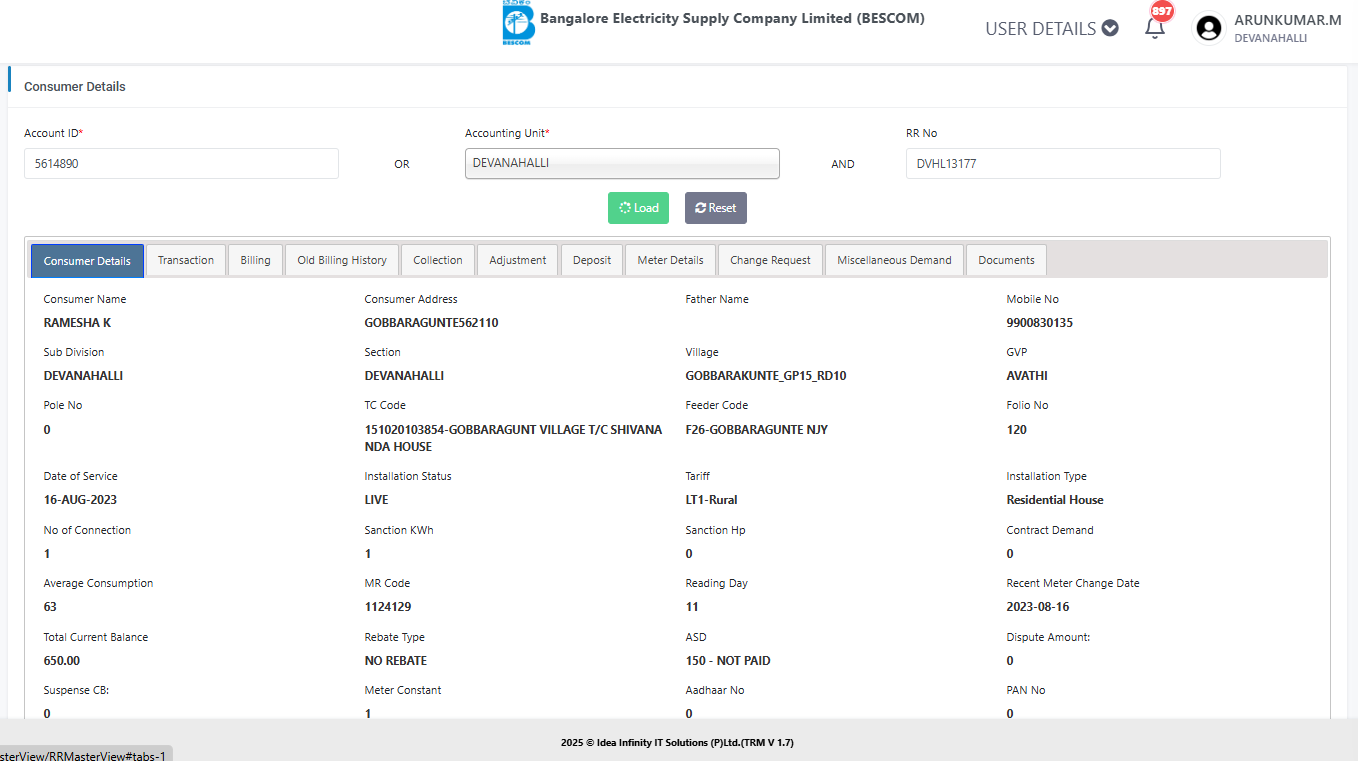This screenshot has height=761, width=1358.
Task: Switch to the Deposit tab
Action: click(x=592, y=260)
